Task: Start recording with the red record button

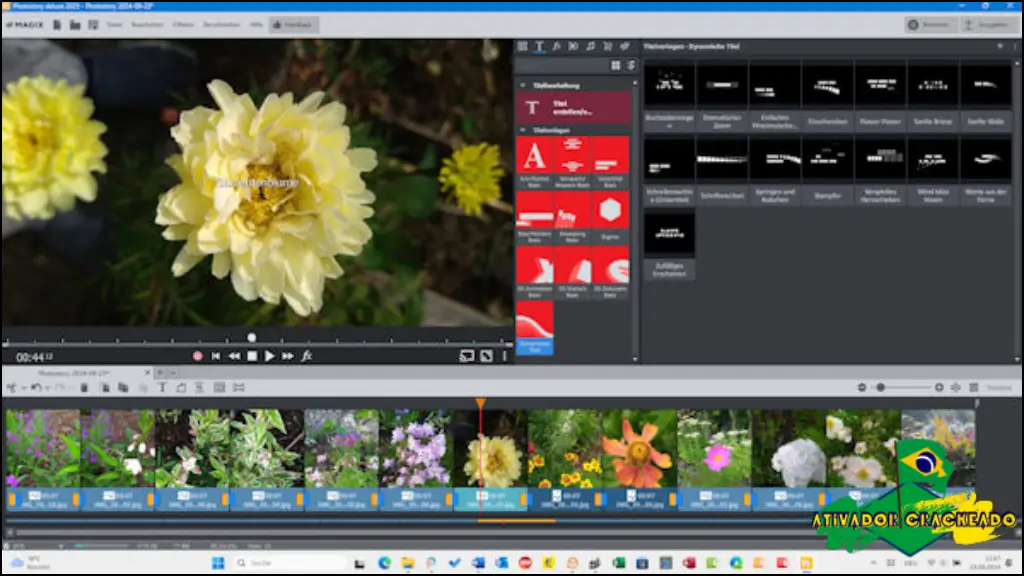Action: pyautogui.click(x=198, y=356)
